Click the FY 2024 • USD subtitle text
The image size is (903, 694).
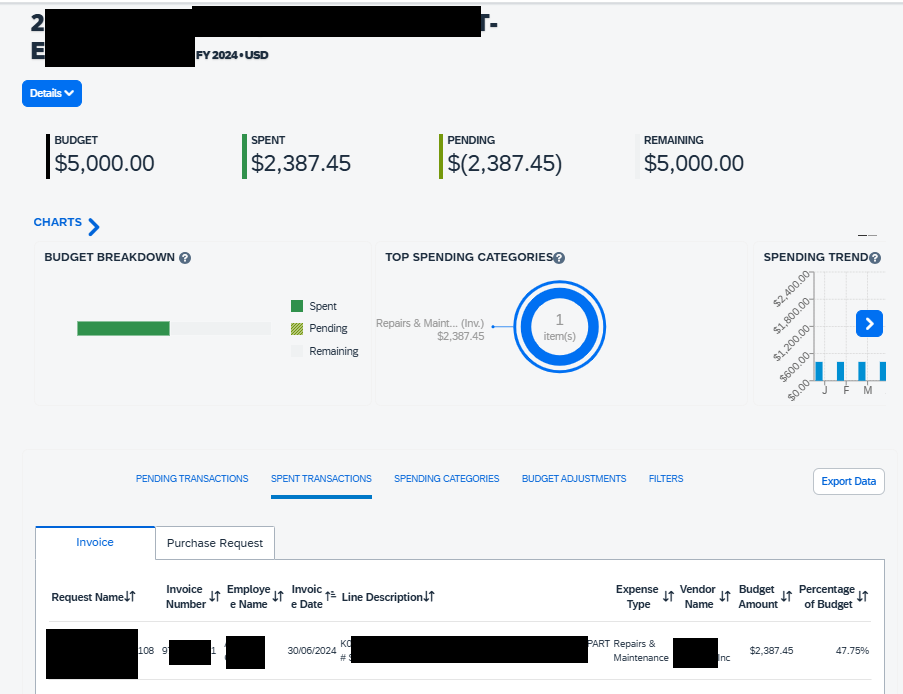coord(232,55)
